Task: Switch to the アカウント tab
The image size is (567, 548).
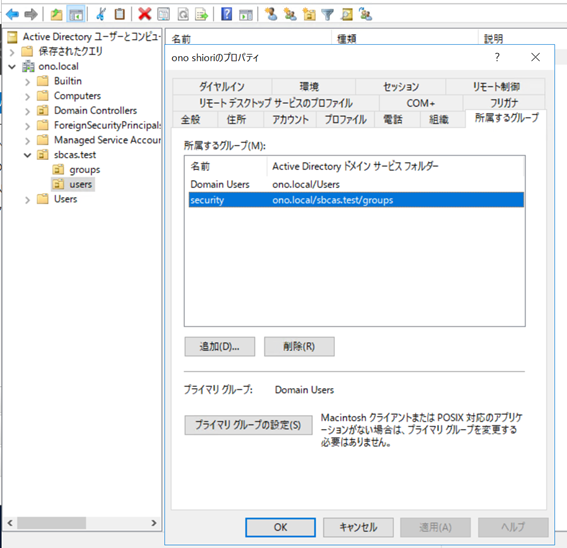Action: [290, 119]
